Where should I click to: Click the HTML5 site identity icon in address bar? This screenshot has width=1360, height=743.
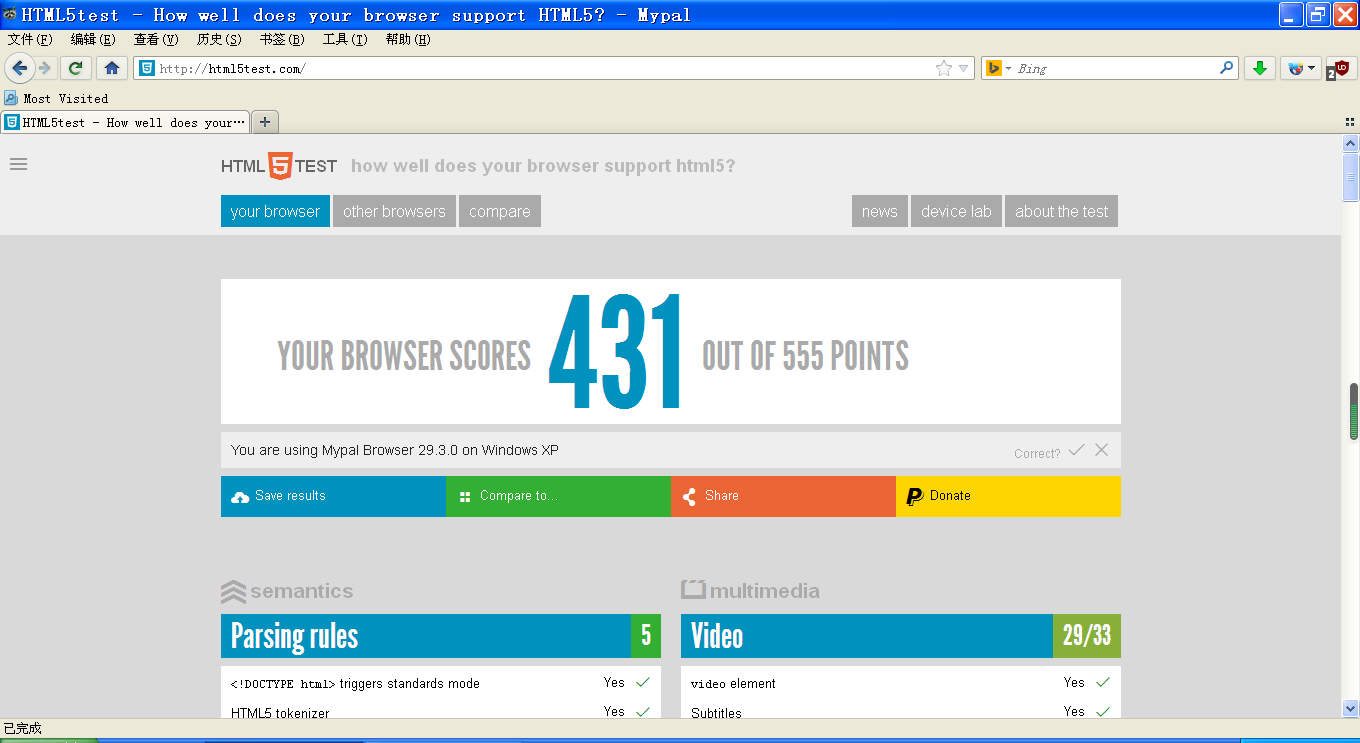pyautogui.click(x=147, y=68)
